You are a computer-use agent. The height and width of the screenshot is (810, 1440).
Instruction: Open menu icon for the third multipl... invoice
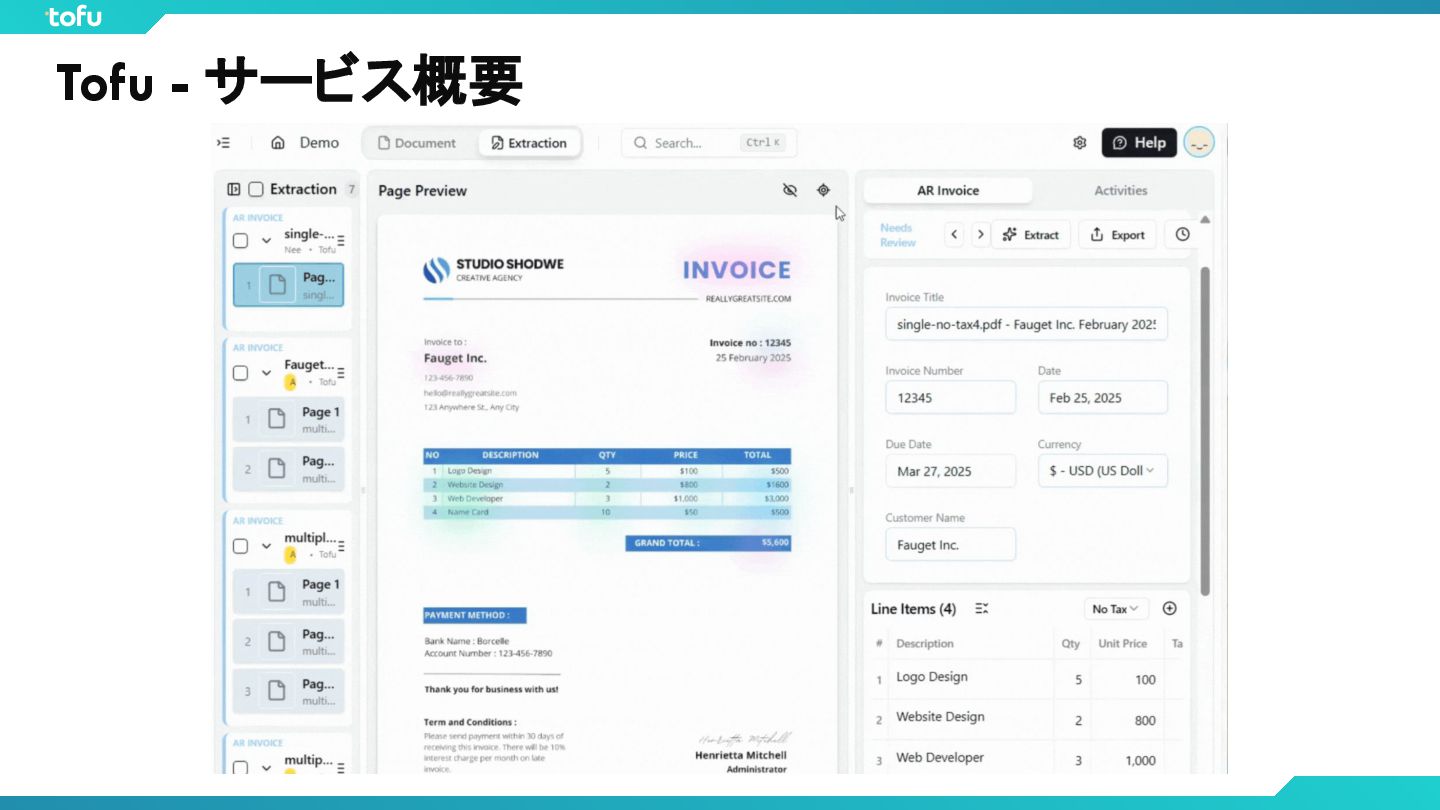click(341, 546)
